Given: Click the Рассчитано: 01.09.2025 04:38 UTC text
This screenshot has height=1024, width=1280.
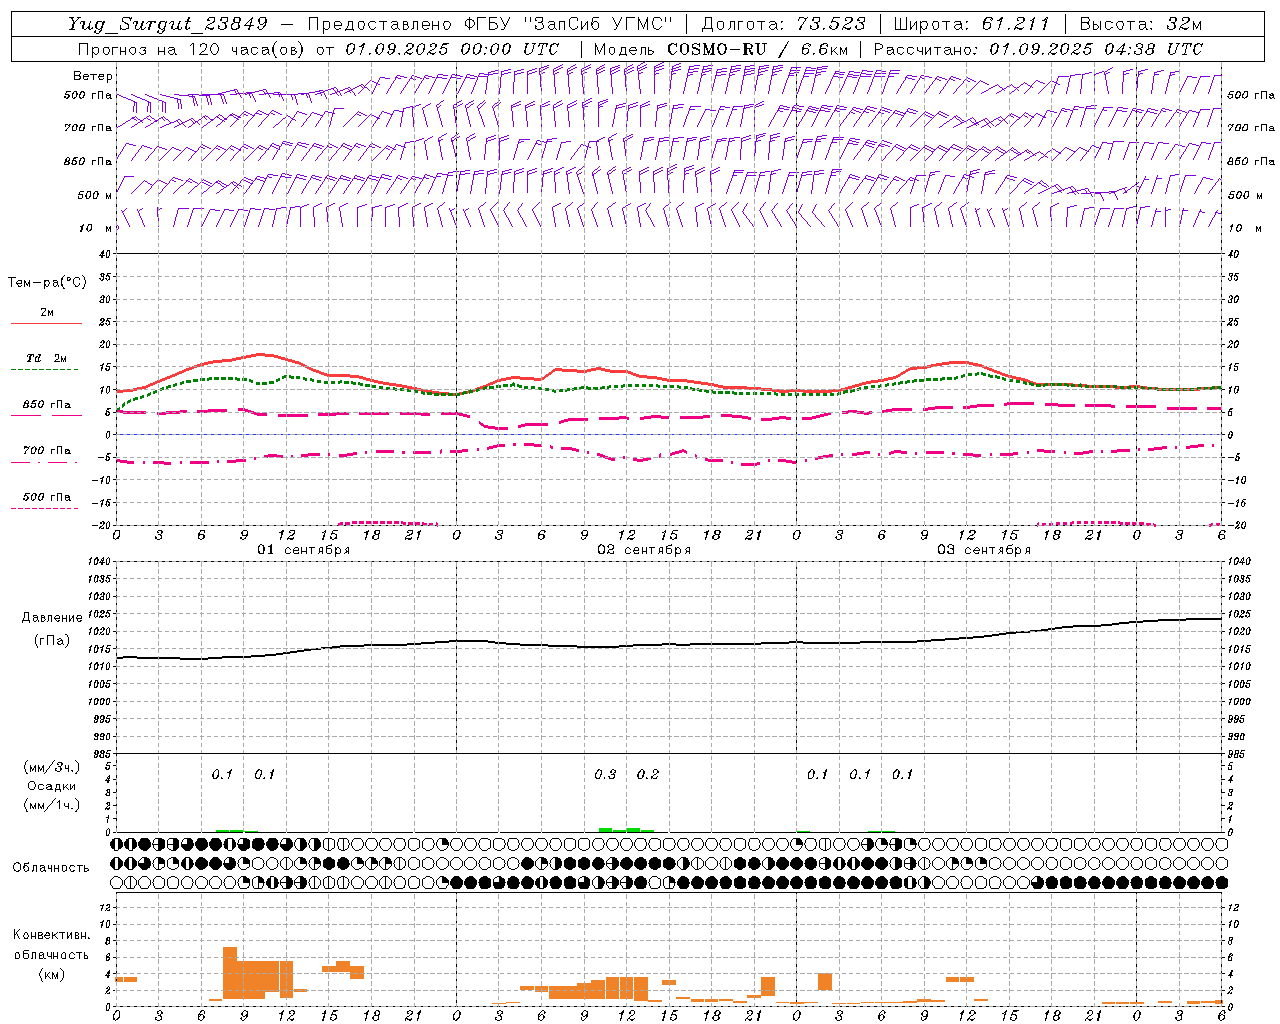Looking at the screenshot, I should [1038, 49].
